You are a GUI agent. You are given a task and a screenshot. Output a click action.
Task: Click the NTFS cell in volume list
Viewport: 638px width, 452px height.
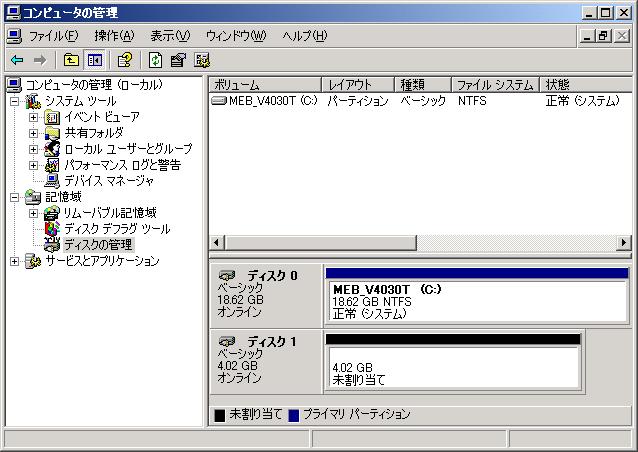pyautogui.click(x=472, y=100)
